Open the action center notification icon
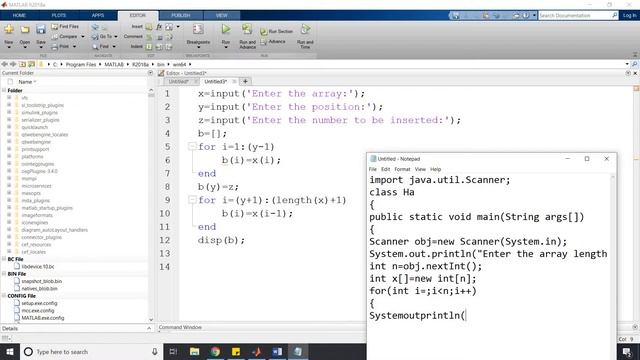 pos(627,351)
